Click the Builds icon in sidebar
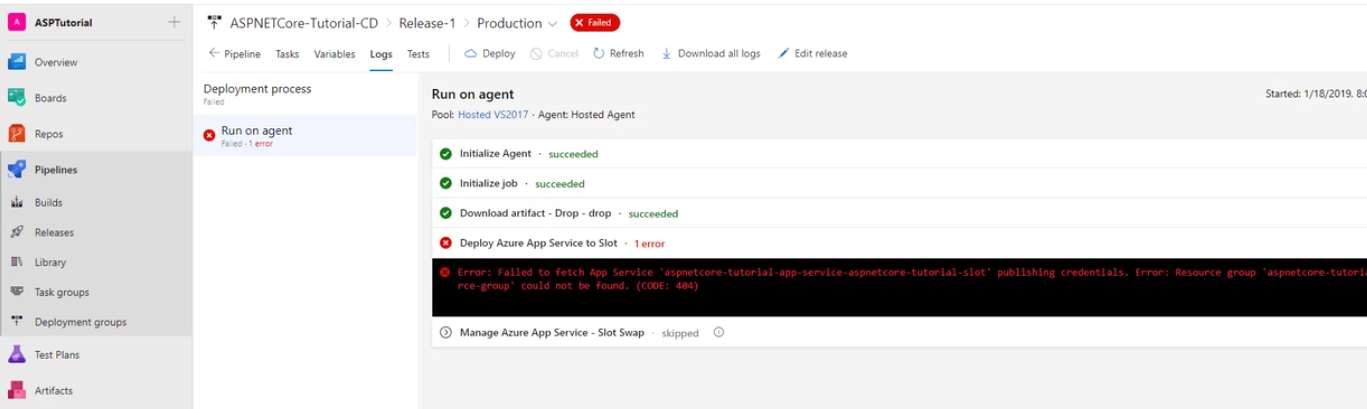Screen dimensions: 1367x409 coord(17,203)
